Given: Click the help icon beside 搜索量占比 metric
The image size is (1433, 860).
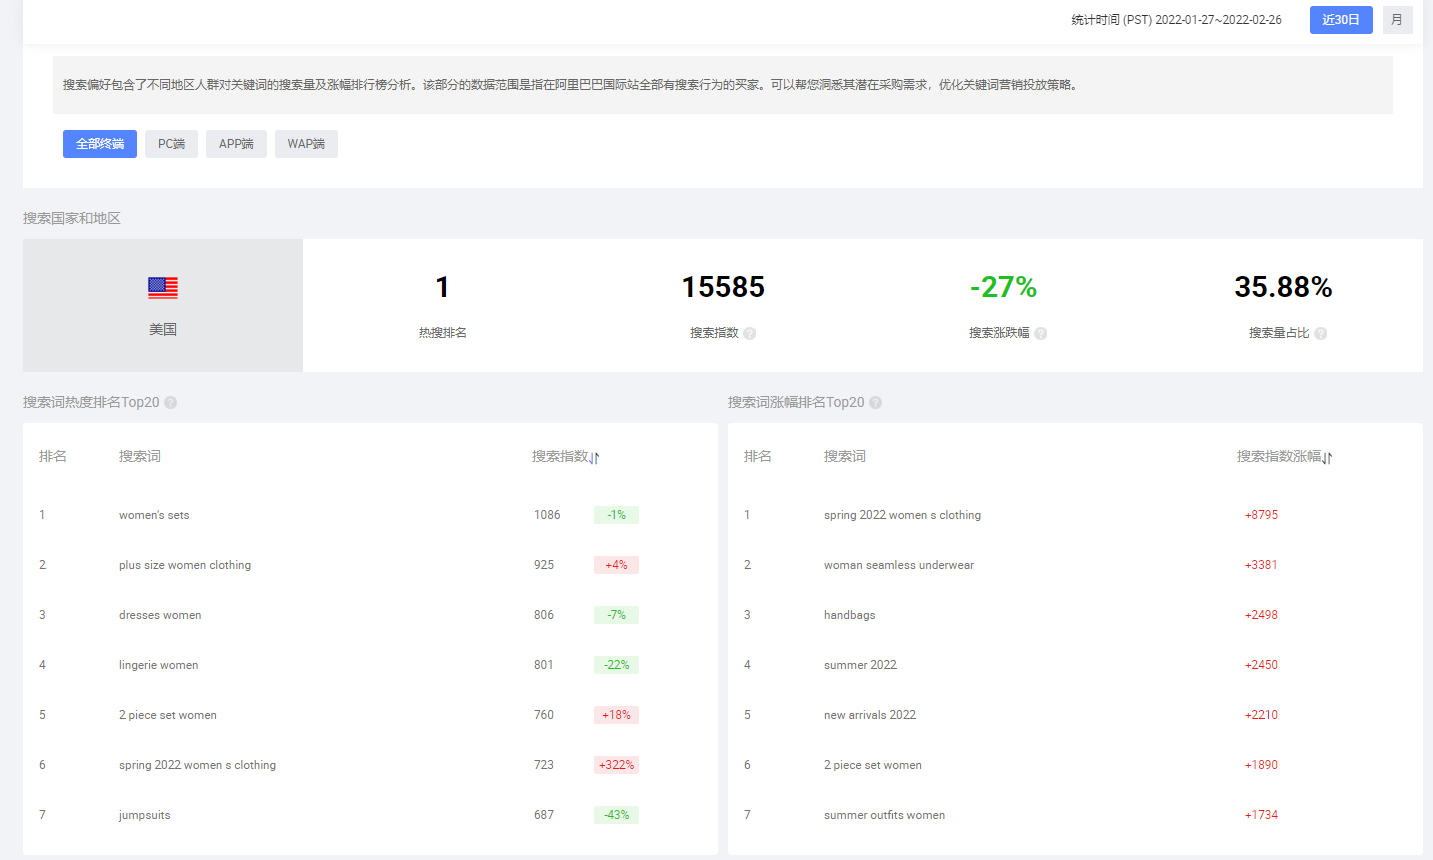Looking at the screenshot, I should pyautogui.click(x=1320, y=333).
